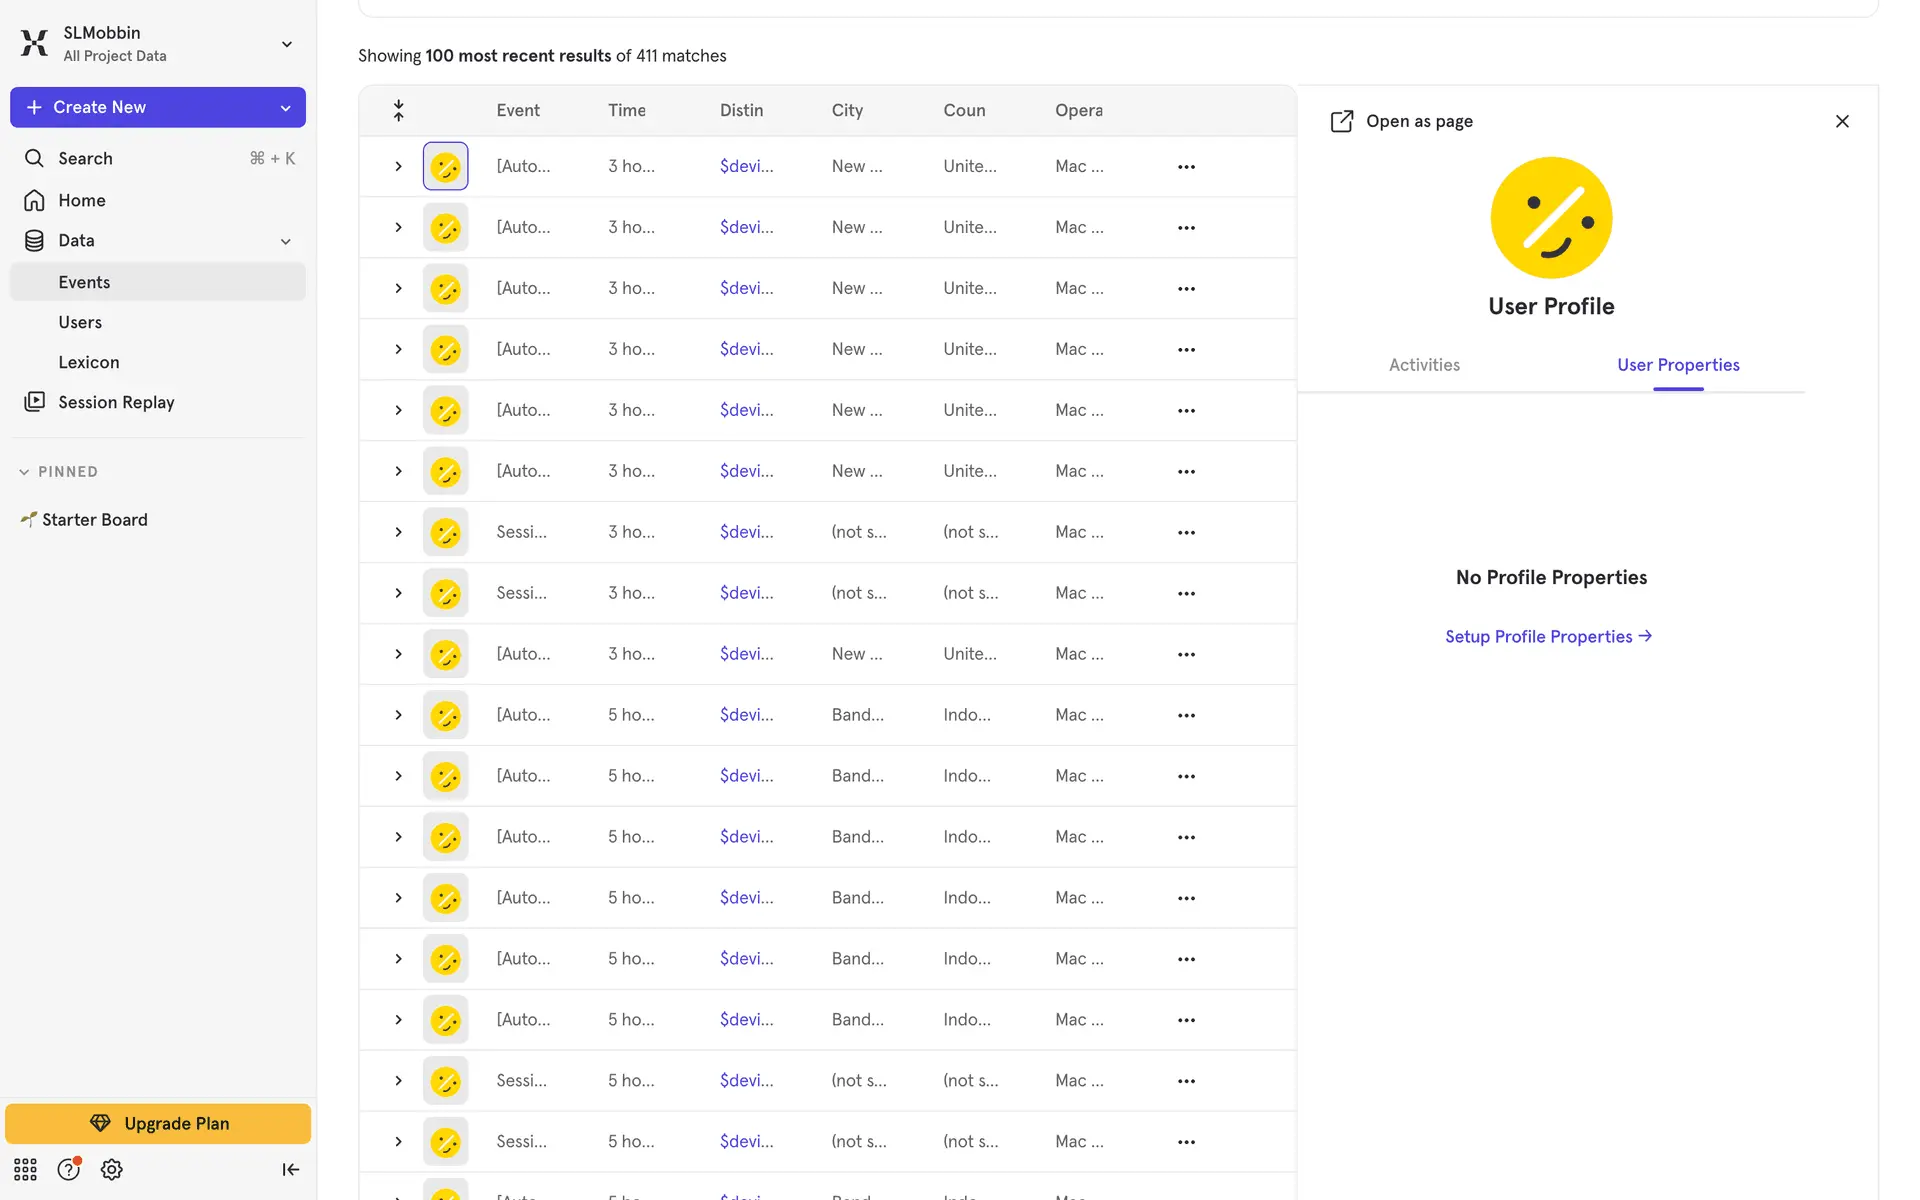1920x1200 pixels.
Task: Open the SLMobbin project switcher dropdown
Action: [x=286, y=44]
